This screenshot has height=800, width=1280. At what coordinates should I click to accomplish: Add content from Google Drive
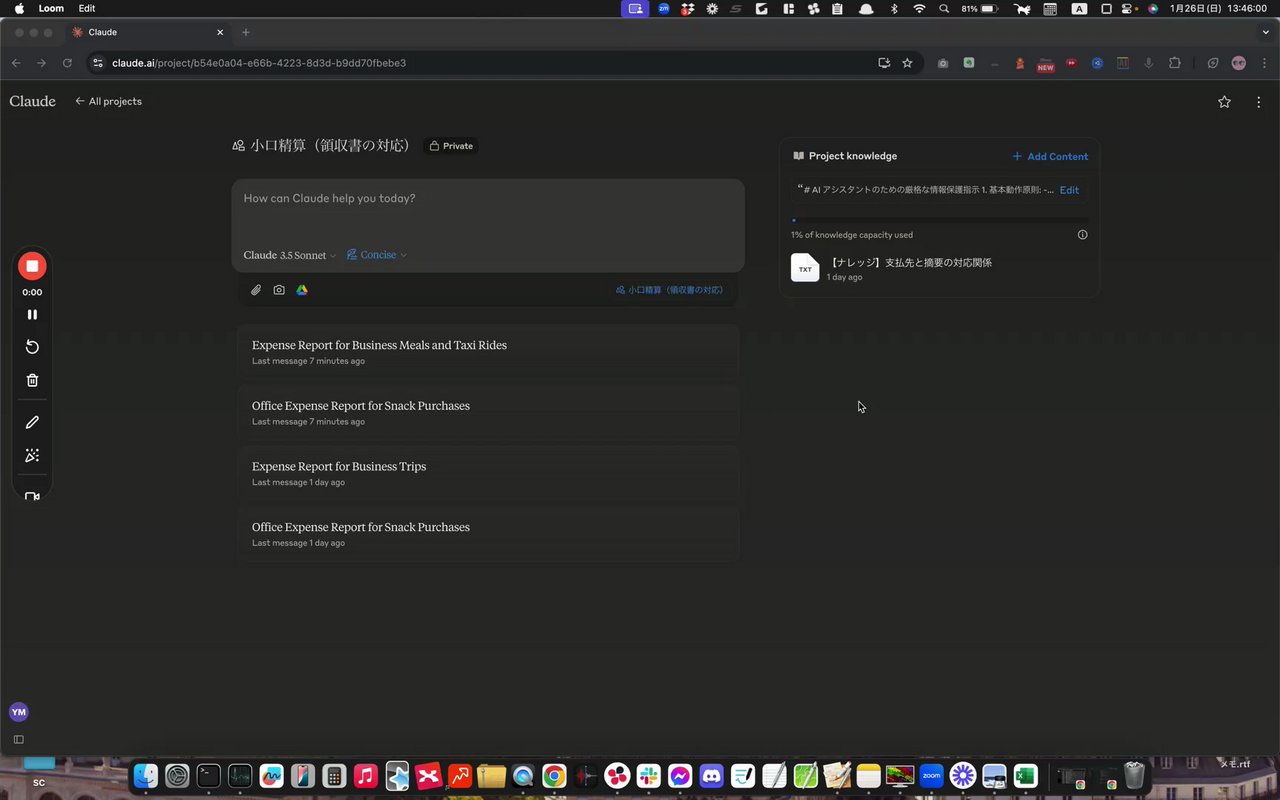click(x=302, y=290)
